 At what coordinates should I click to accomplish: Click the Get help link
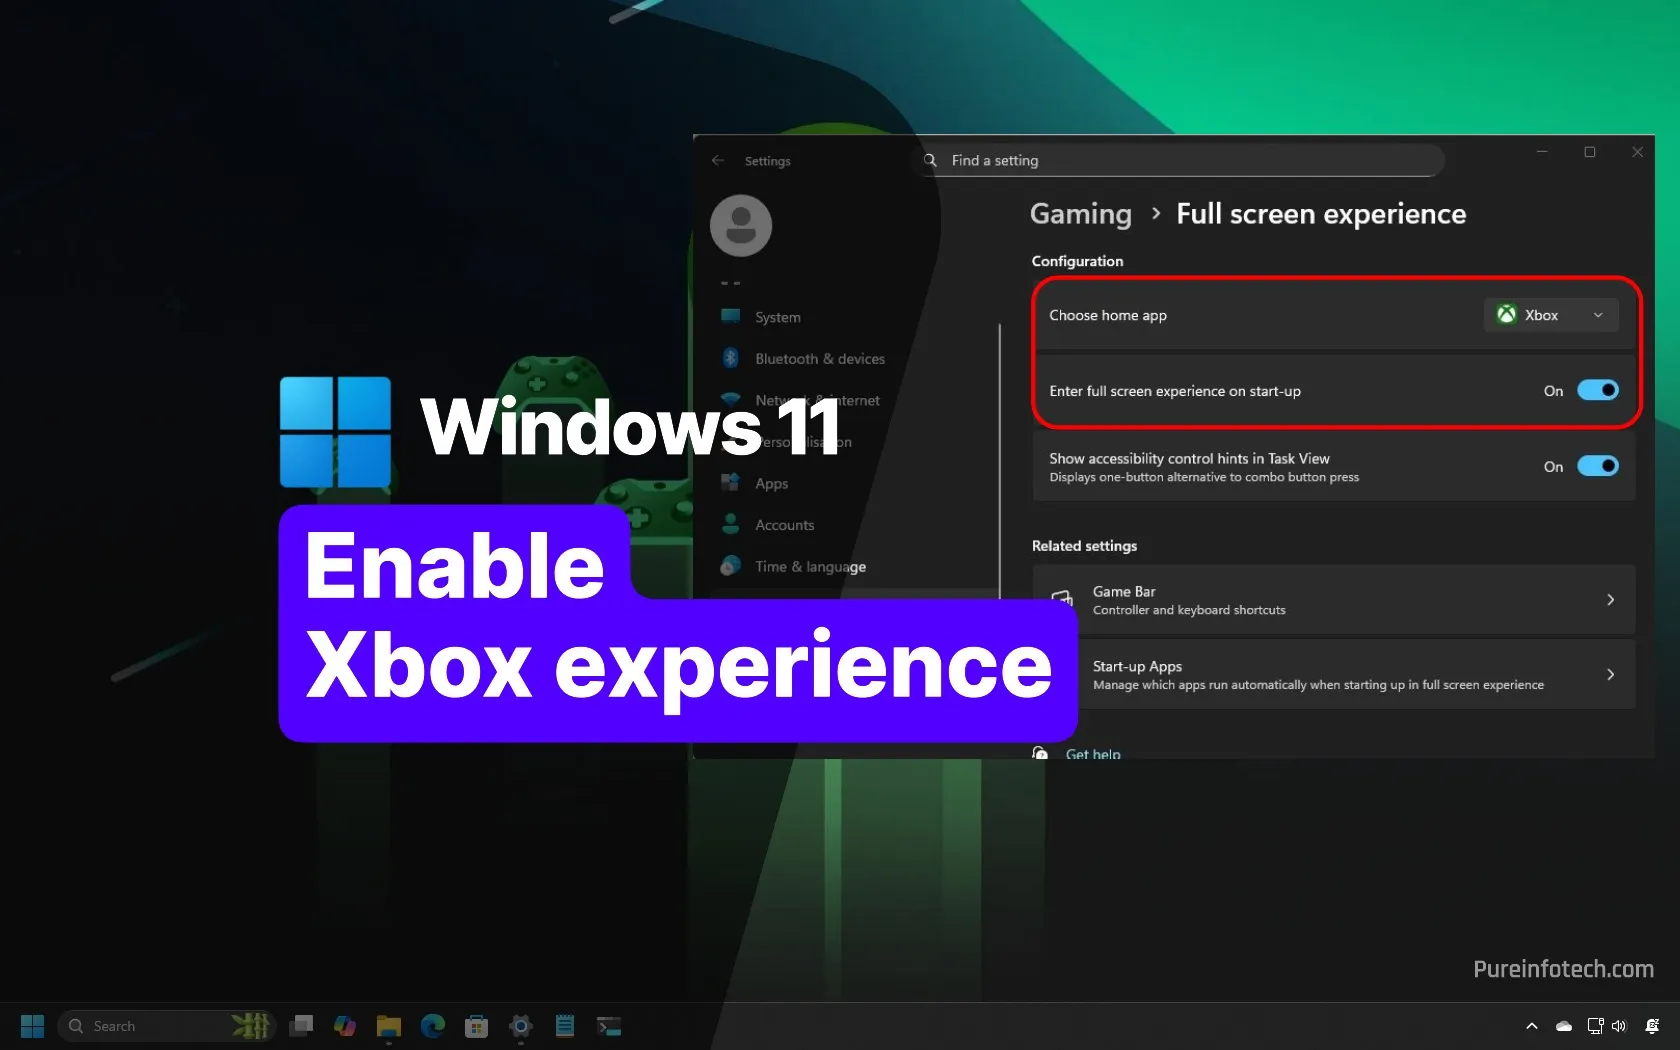pyautogui.click(x=1092, y=753)
